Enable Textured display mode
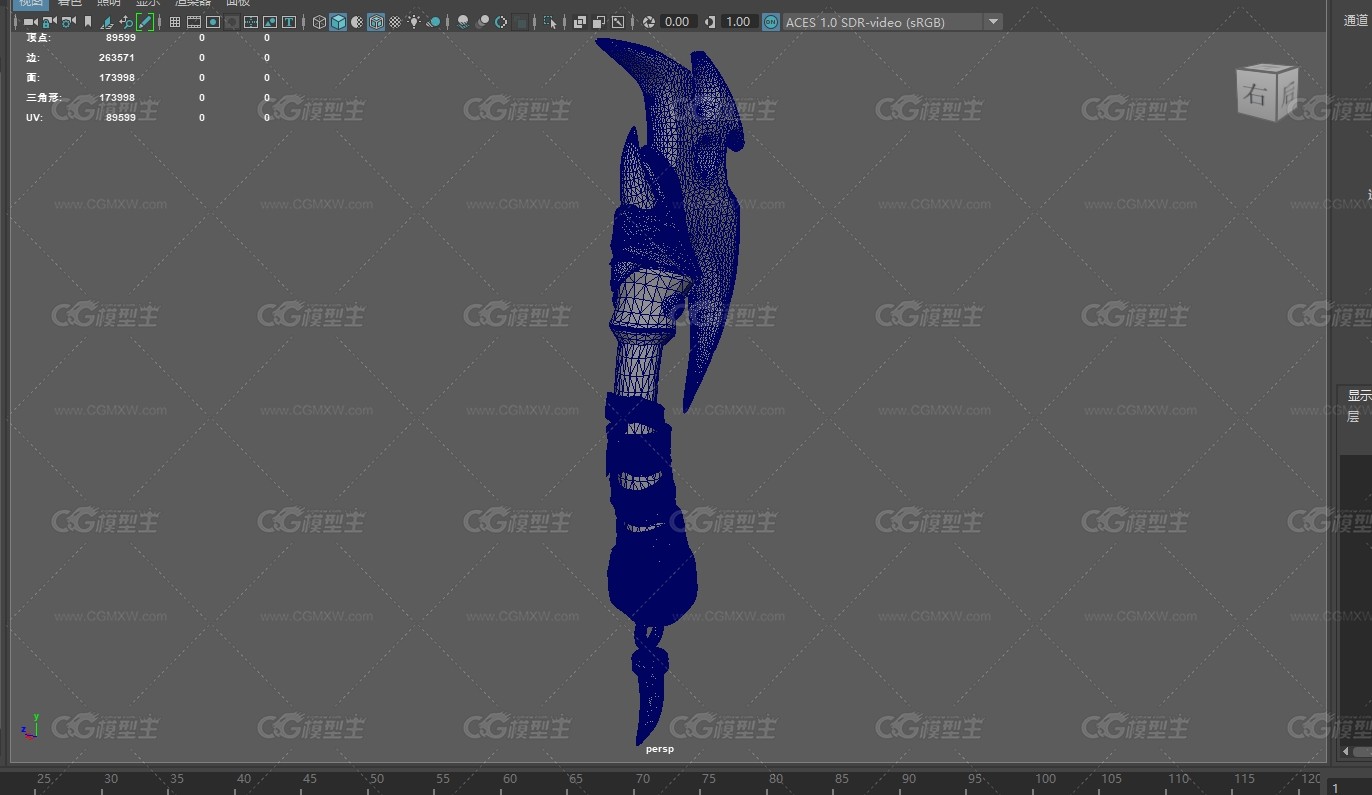This screenshot has height=795, width=1372. coord(395,21)
